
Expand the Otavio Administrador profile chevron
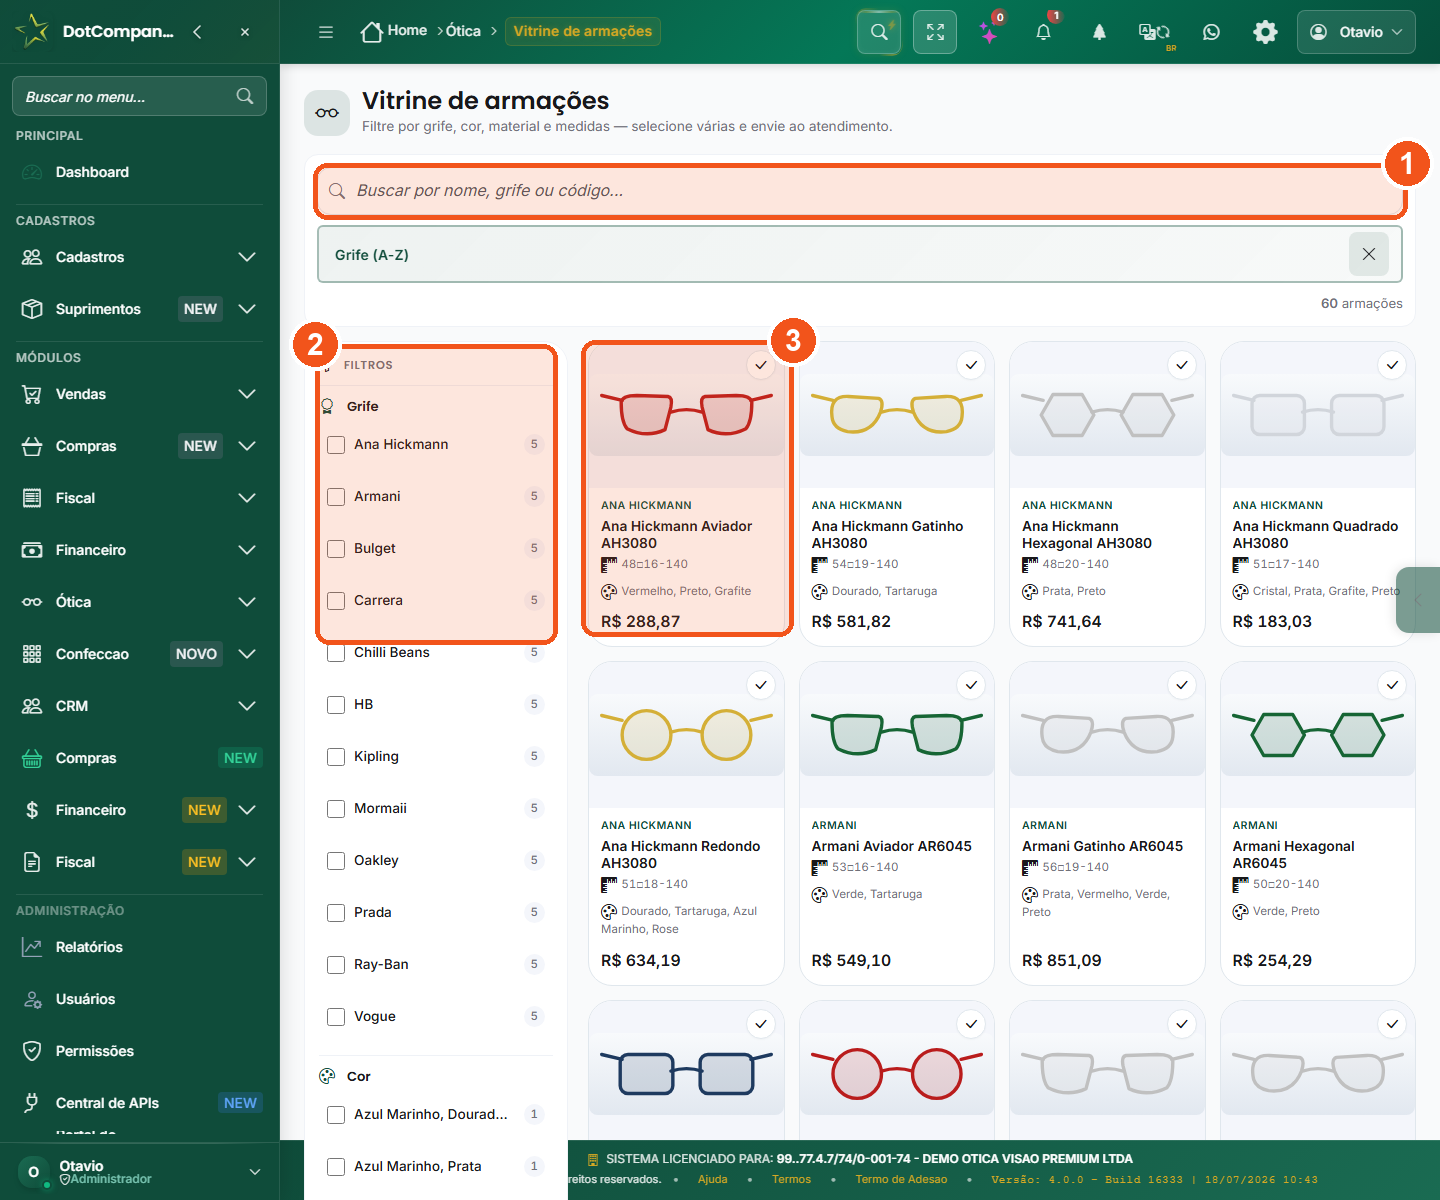point(255,1172)
